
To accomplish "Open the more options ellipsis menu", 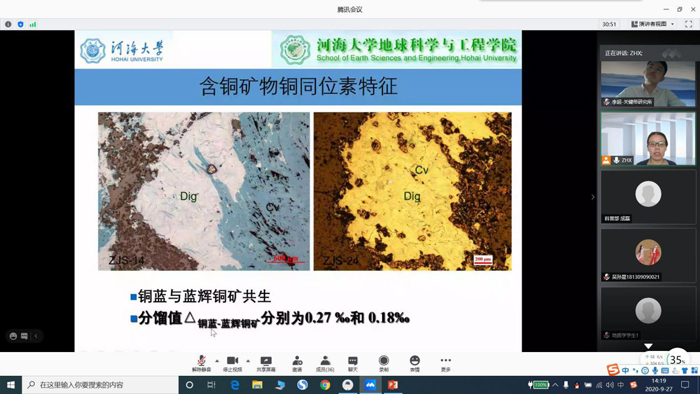I will point(446,363).
